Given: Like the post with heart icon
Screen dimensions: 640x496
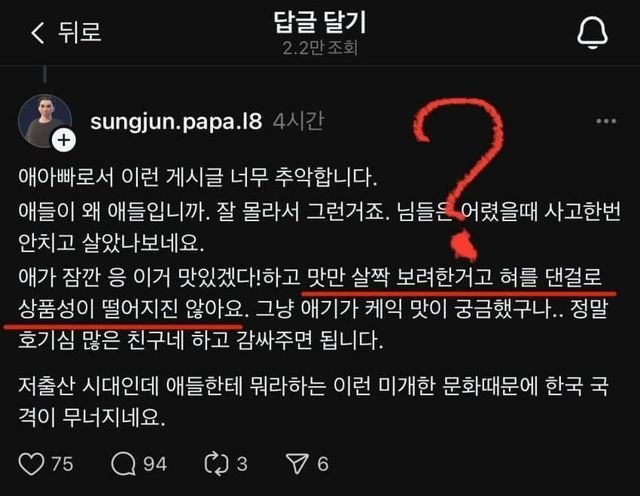Looking at the screenshot, I should pyautogui.click(x=31, y=464).
